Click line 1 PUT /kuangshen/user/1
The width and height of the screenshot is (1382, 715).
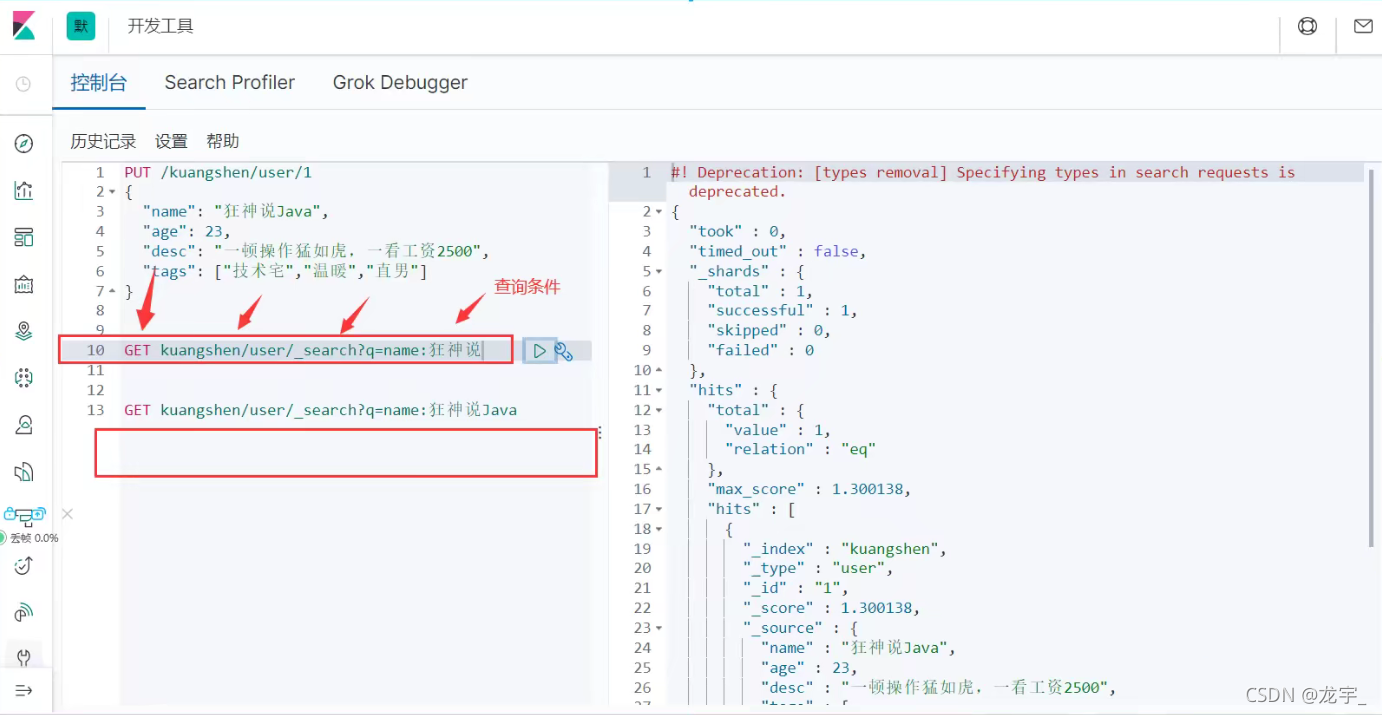218,172
